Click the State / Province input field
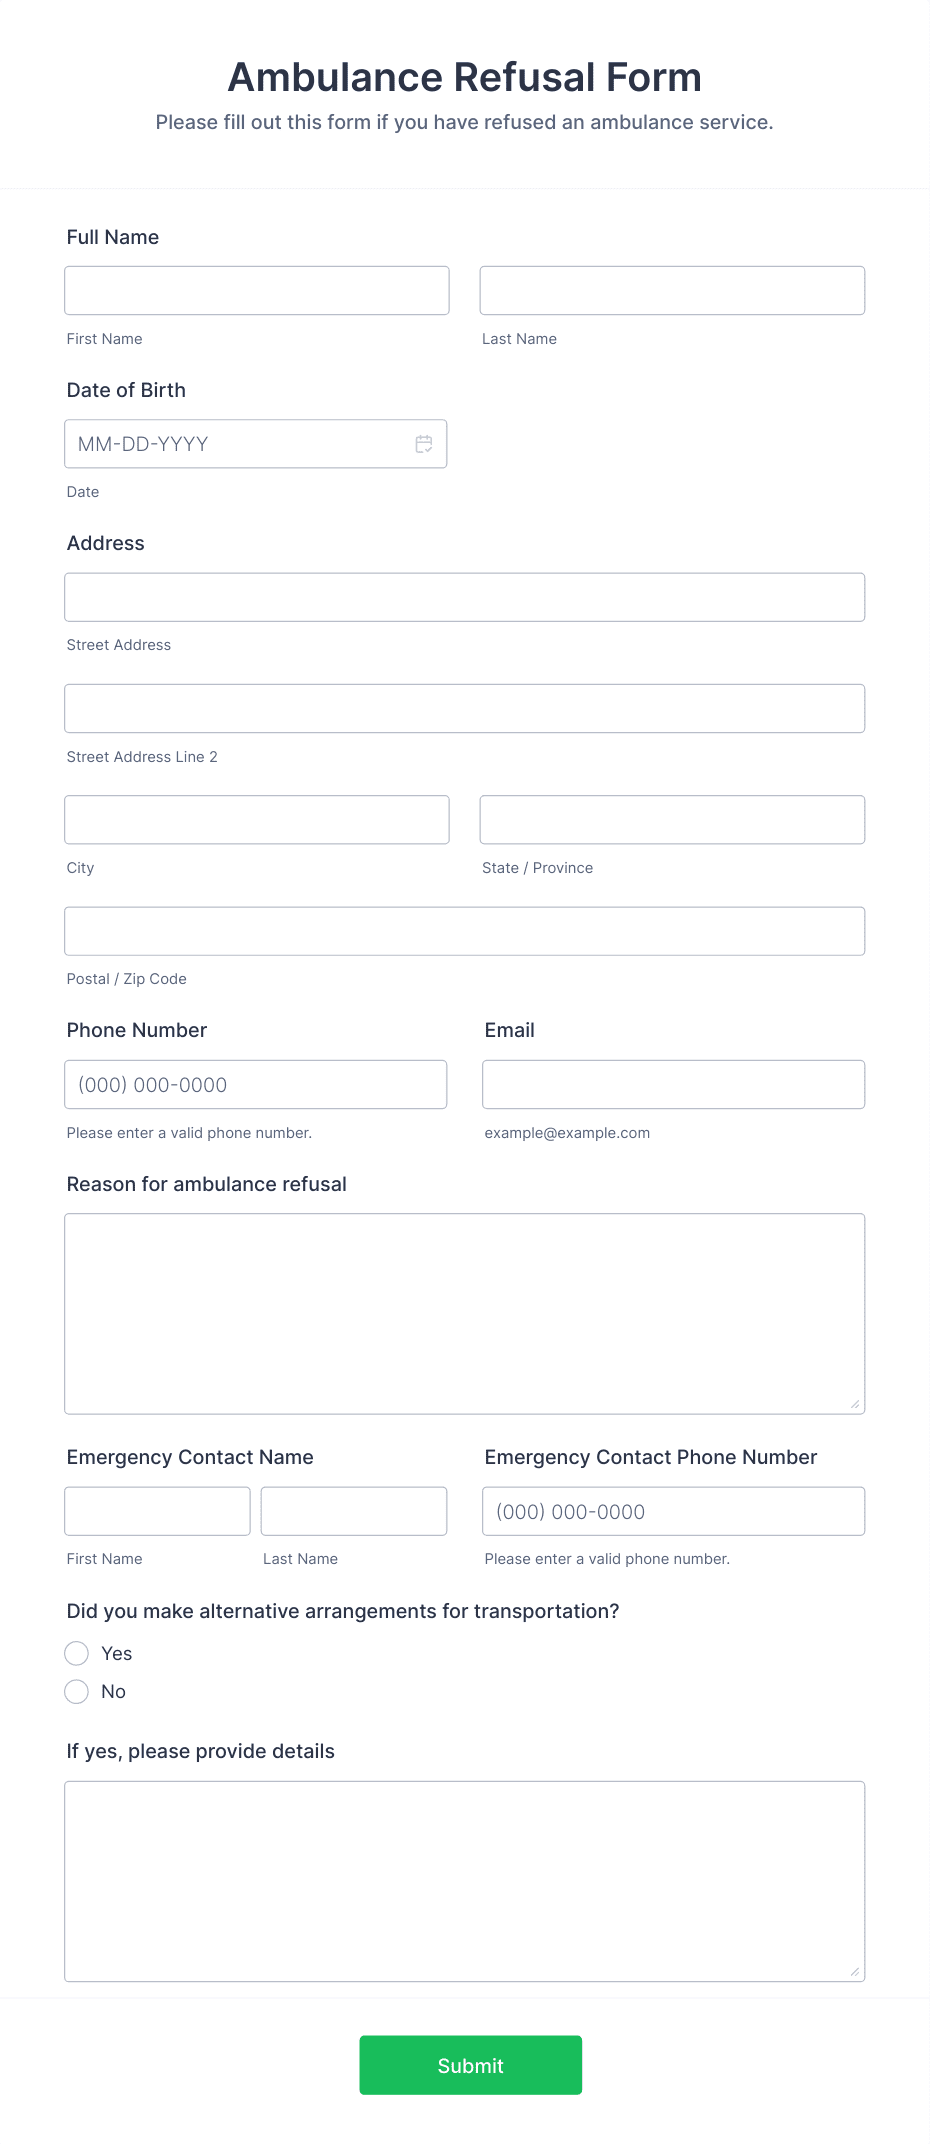 coord(672,819)
